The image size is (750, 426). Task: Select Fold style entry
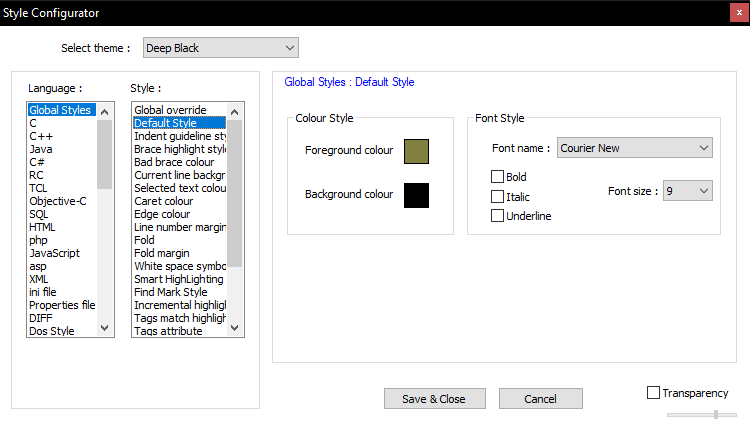(x=179, y=240)
